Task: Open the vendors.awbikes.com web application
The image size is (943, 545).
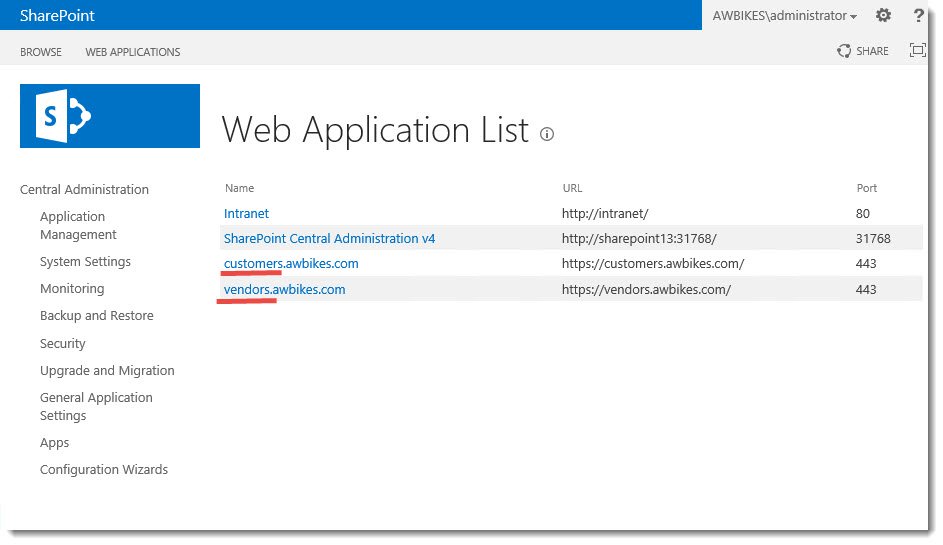Action: tap(284, 289)
